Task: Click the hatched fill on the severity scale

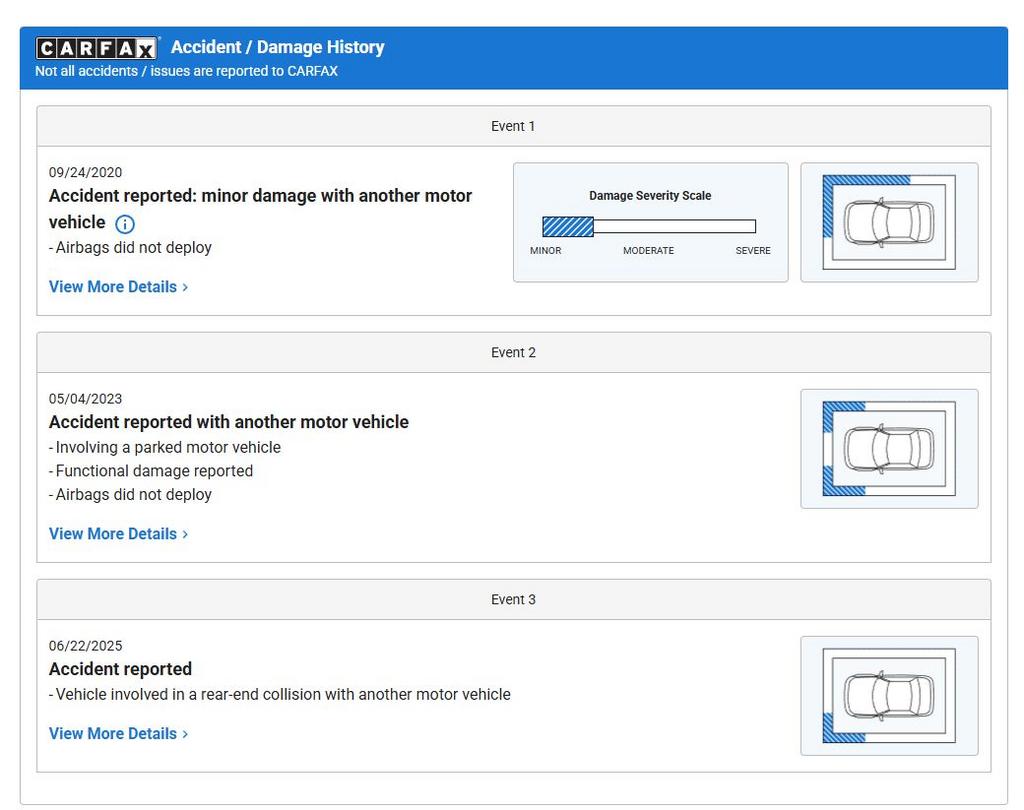Action: click(568, 227)
